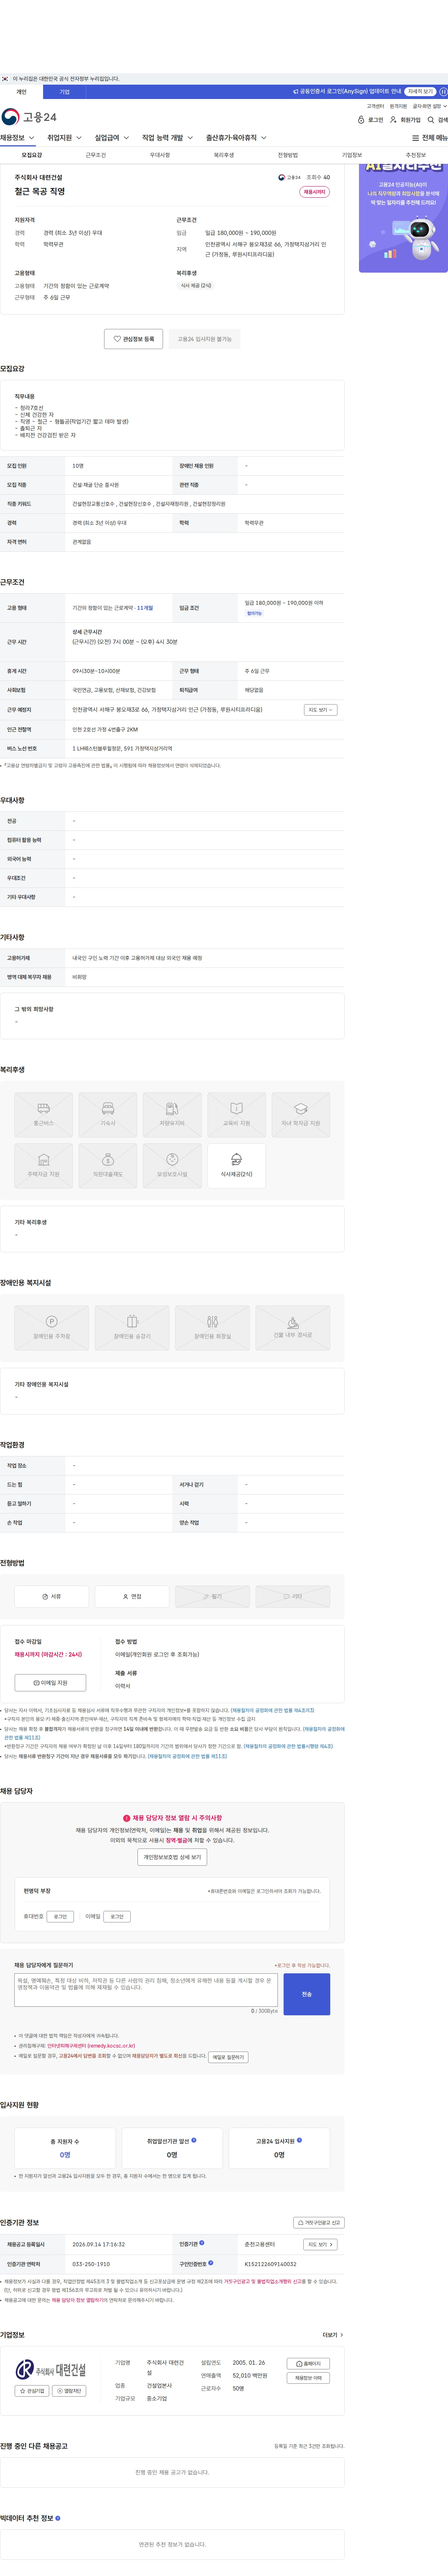This screenshot has height=2576, width=448.
Task: Expand the 채용정보 menu
Action: [x=18, y=138]
